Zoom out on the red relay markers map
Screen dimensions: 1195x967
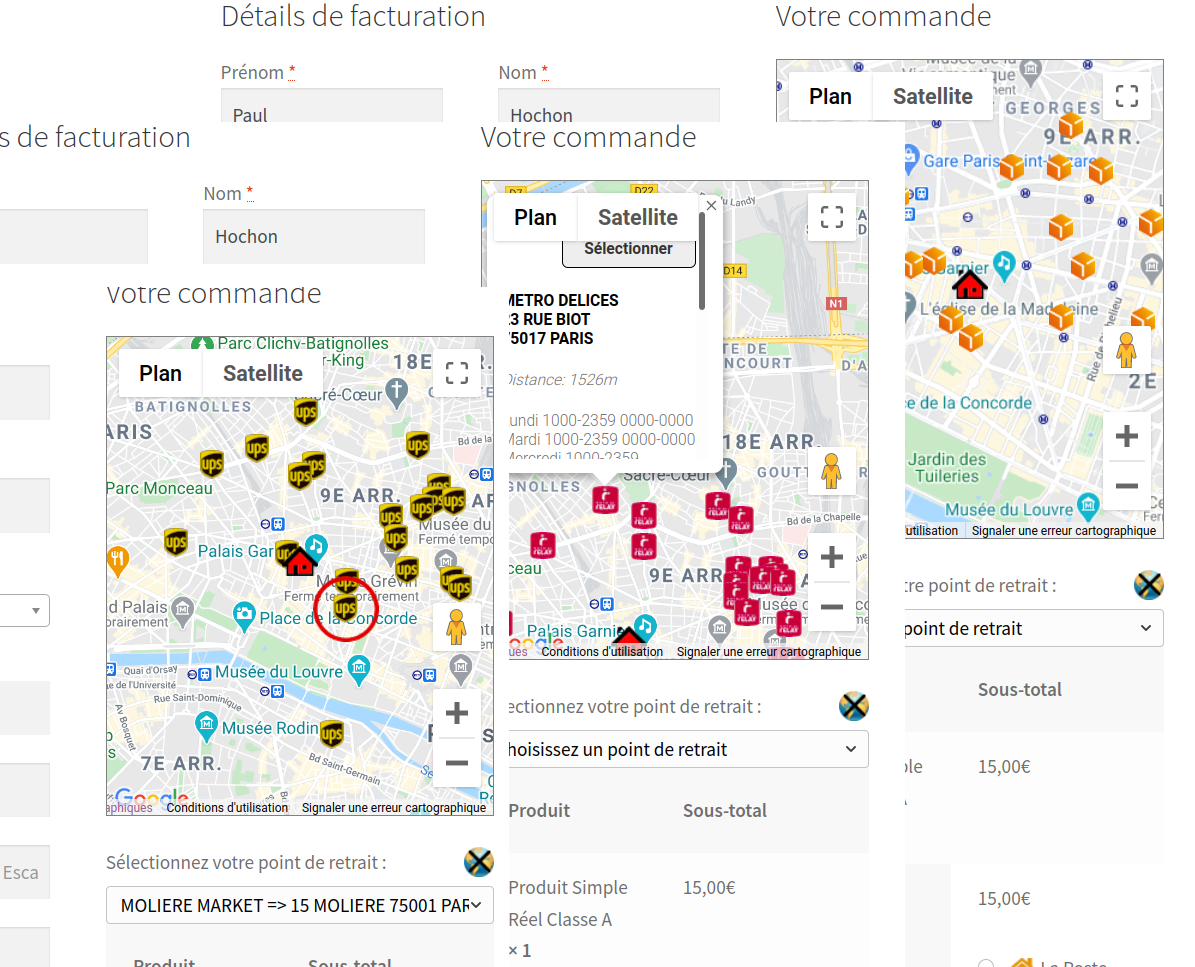point(831,607)
